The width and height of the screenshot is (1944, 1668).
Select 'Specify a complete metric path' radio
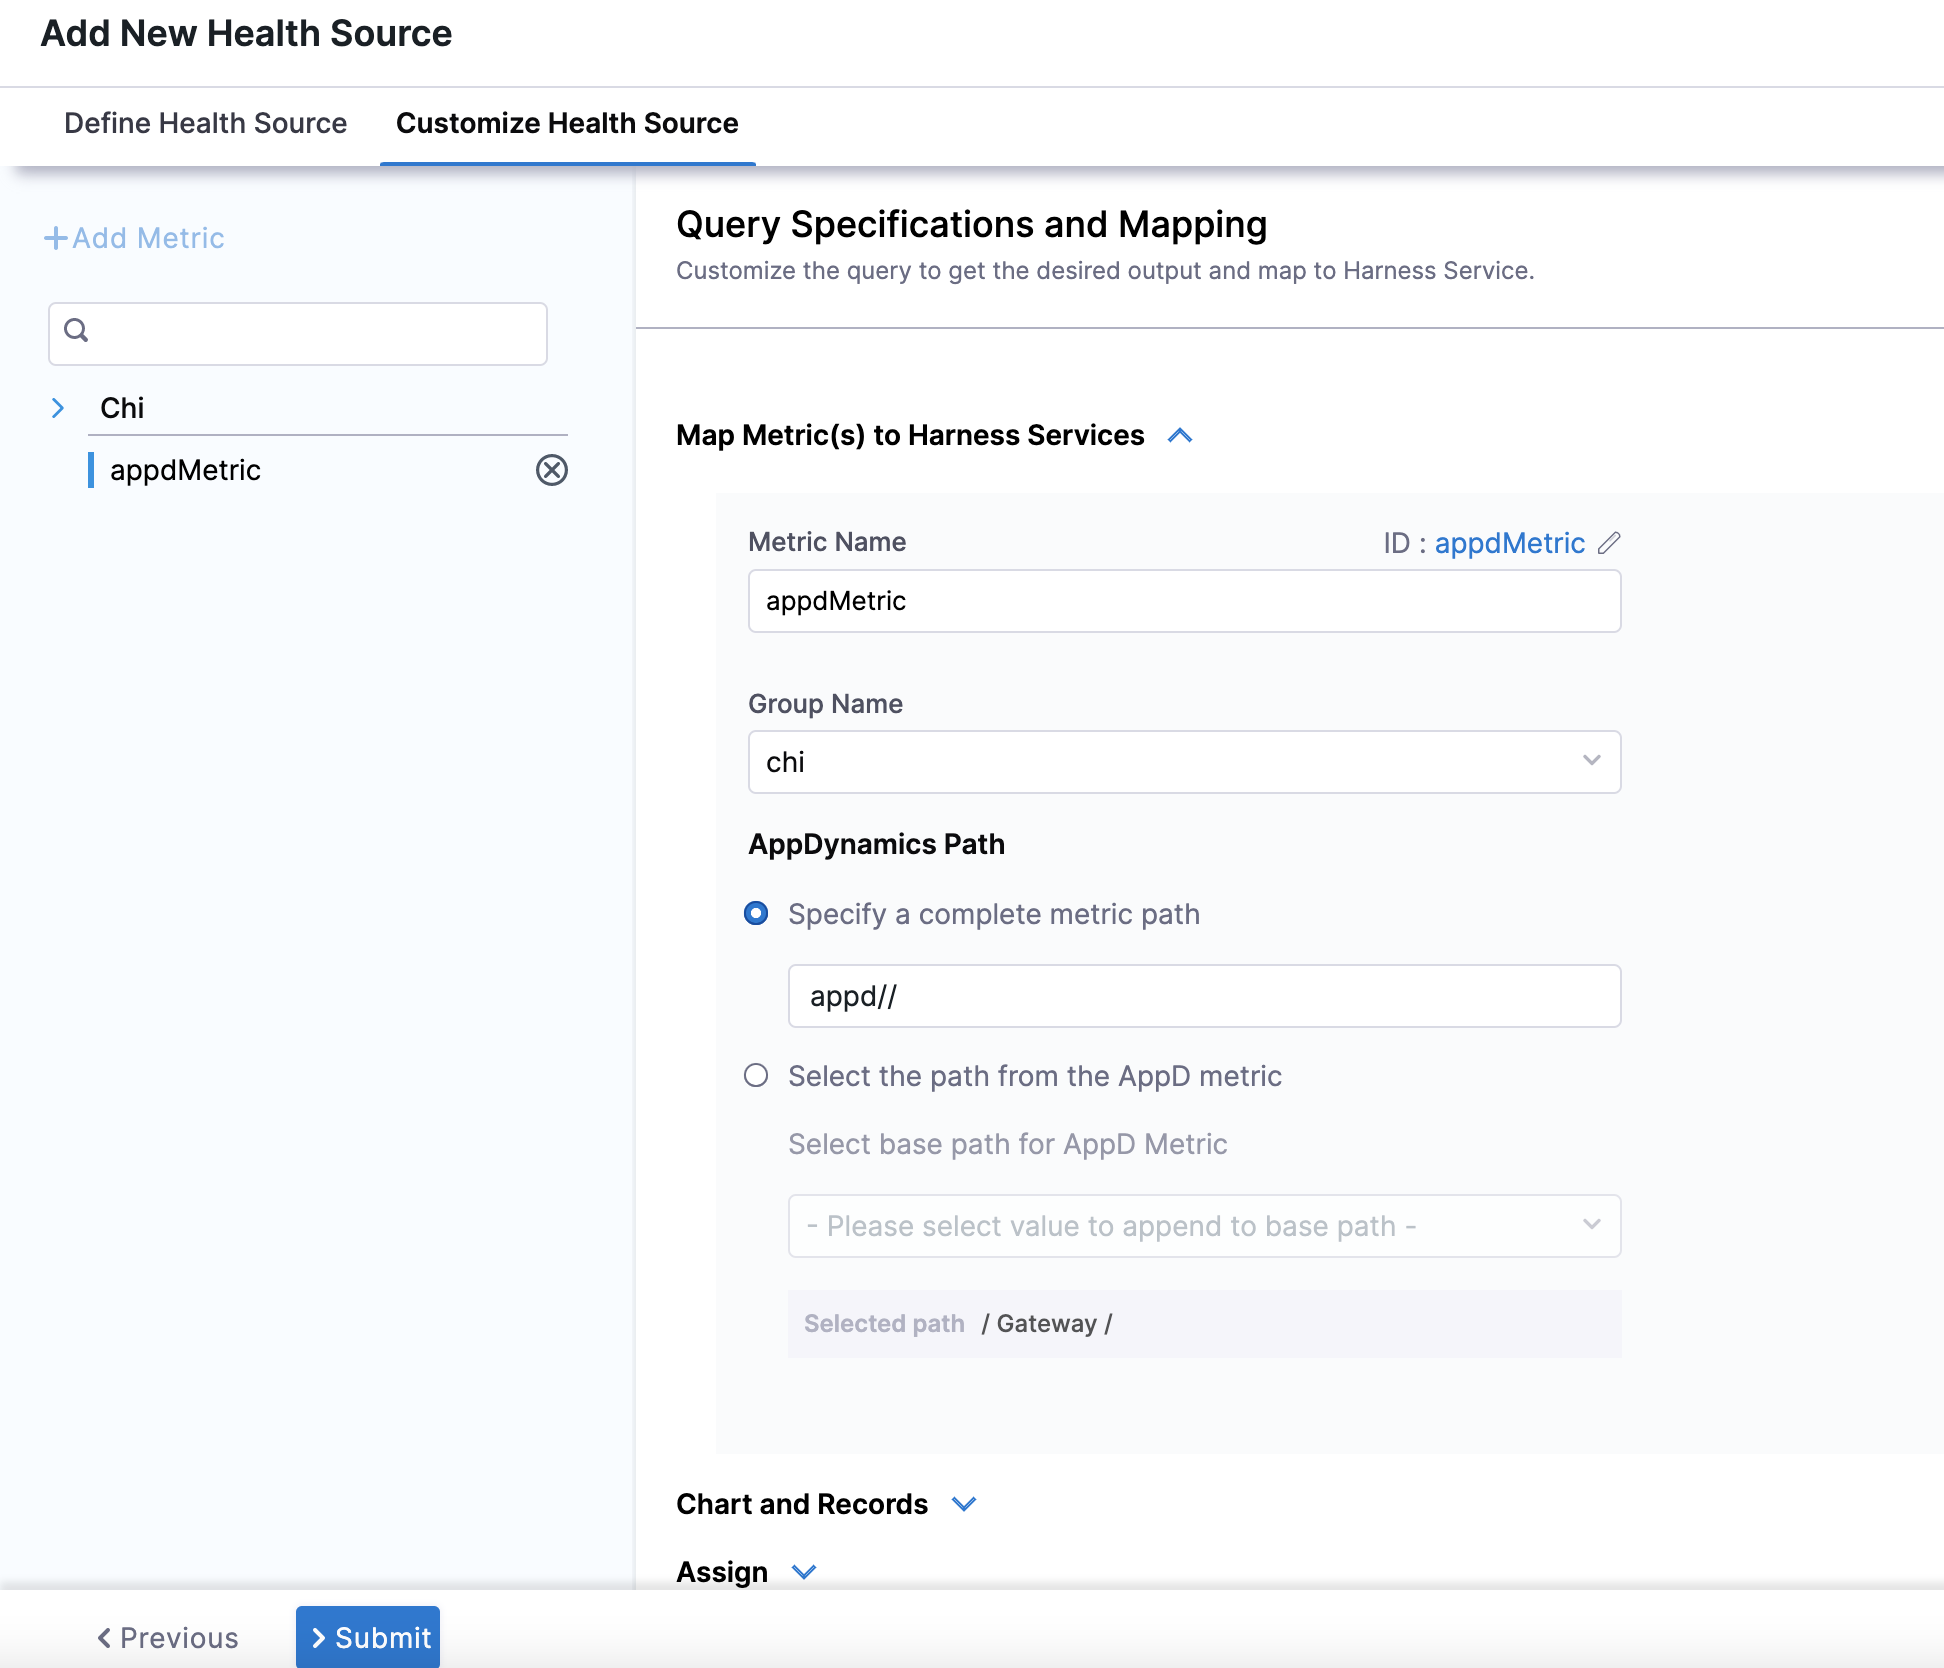[x=756, y=914]
